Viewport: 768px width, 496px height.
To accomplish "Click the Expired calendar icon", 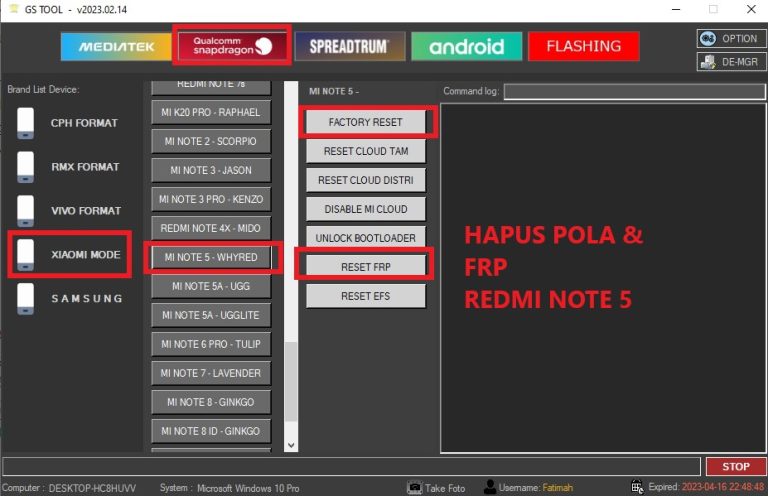I will pyautogui.click(x=637, y=487).
